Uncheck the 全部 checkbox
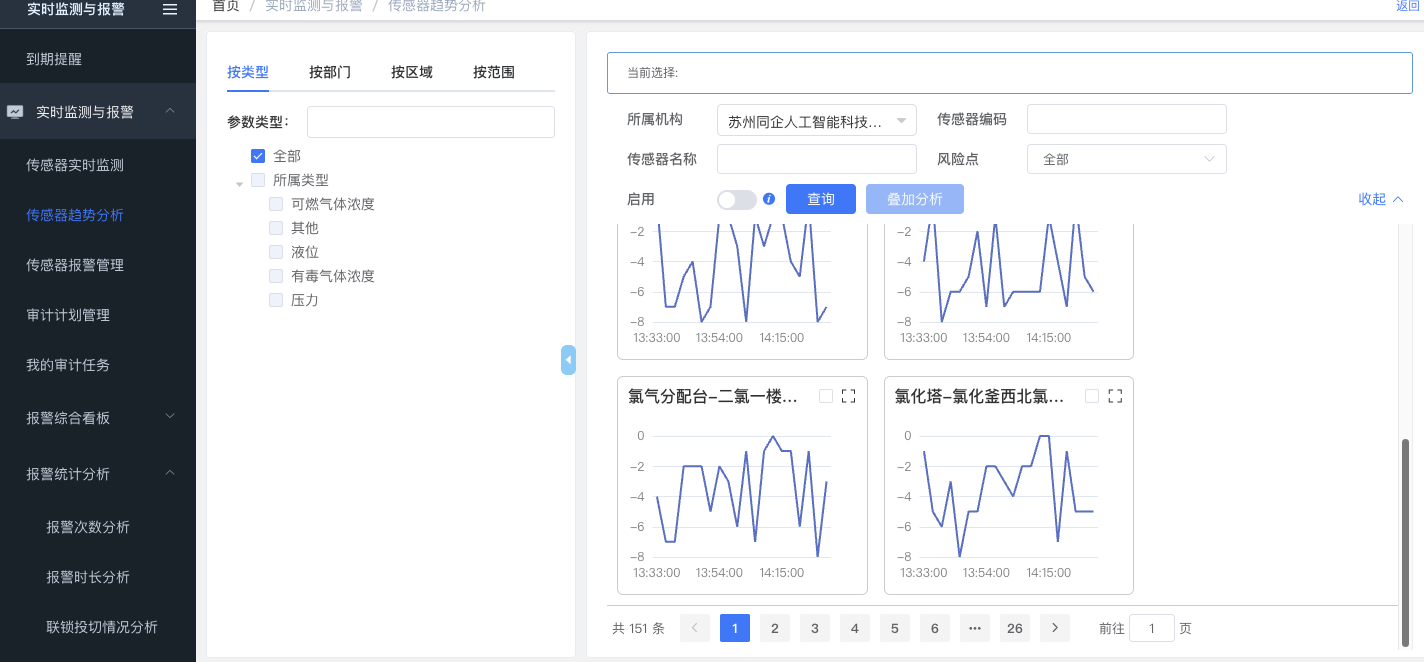The image size is (1424, 662). [258, 156]
